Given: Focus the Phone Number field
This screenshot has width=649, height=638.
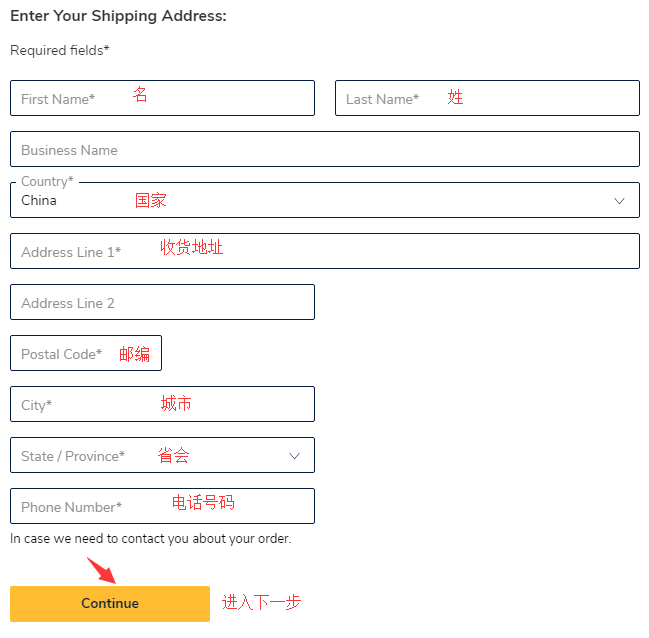Looking at the screenshot, I should [162, 506].
